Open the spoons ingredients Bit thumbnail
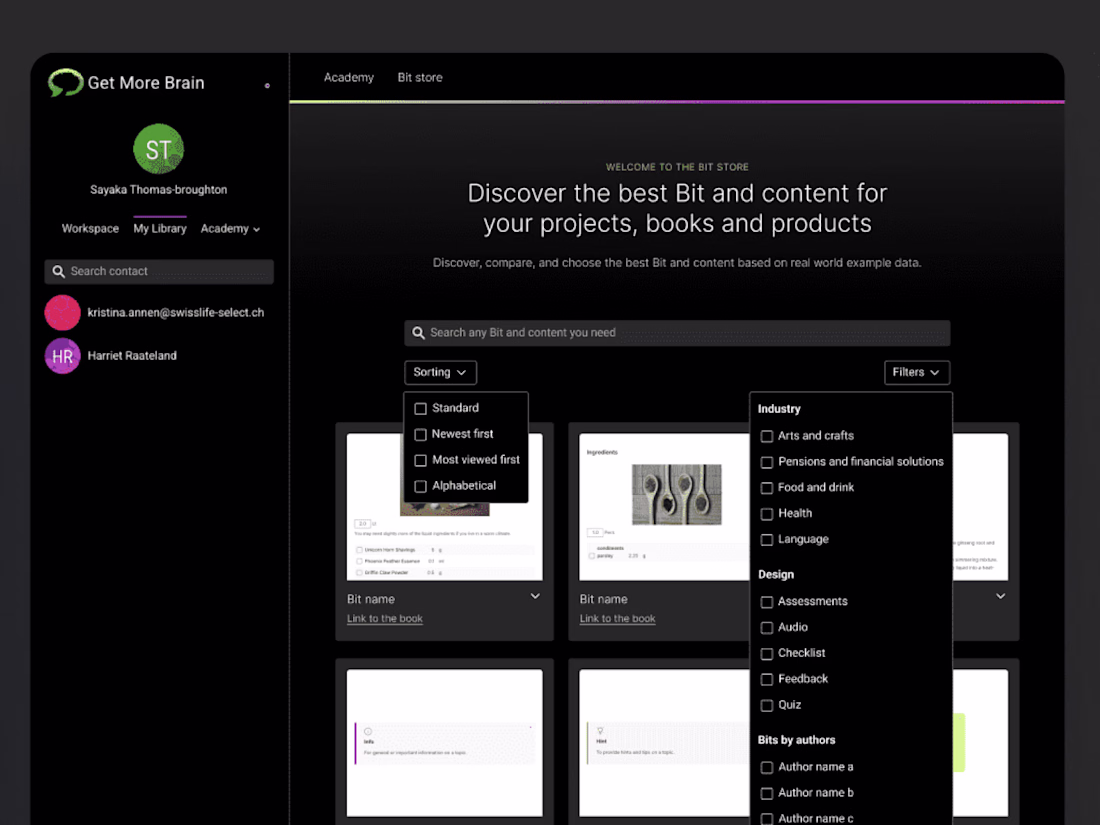Screen dimensions: 1100x825 point(664,507)
